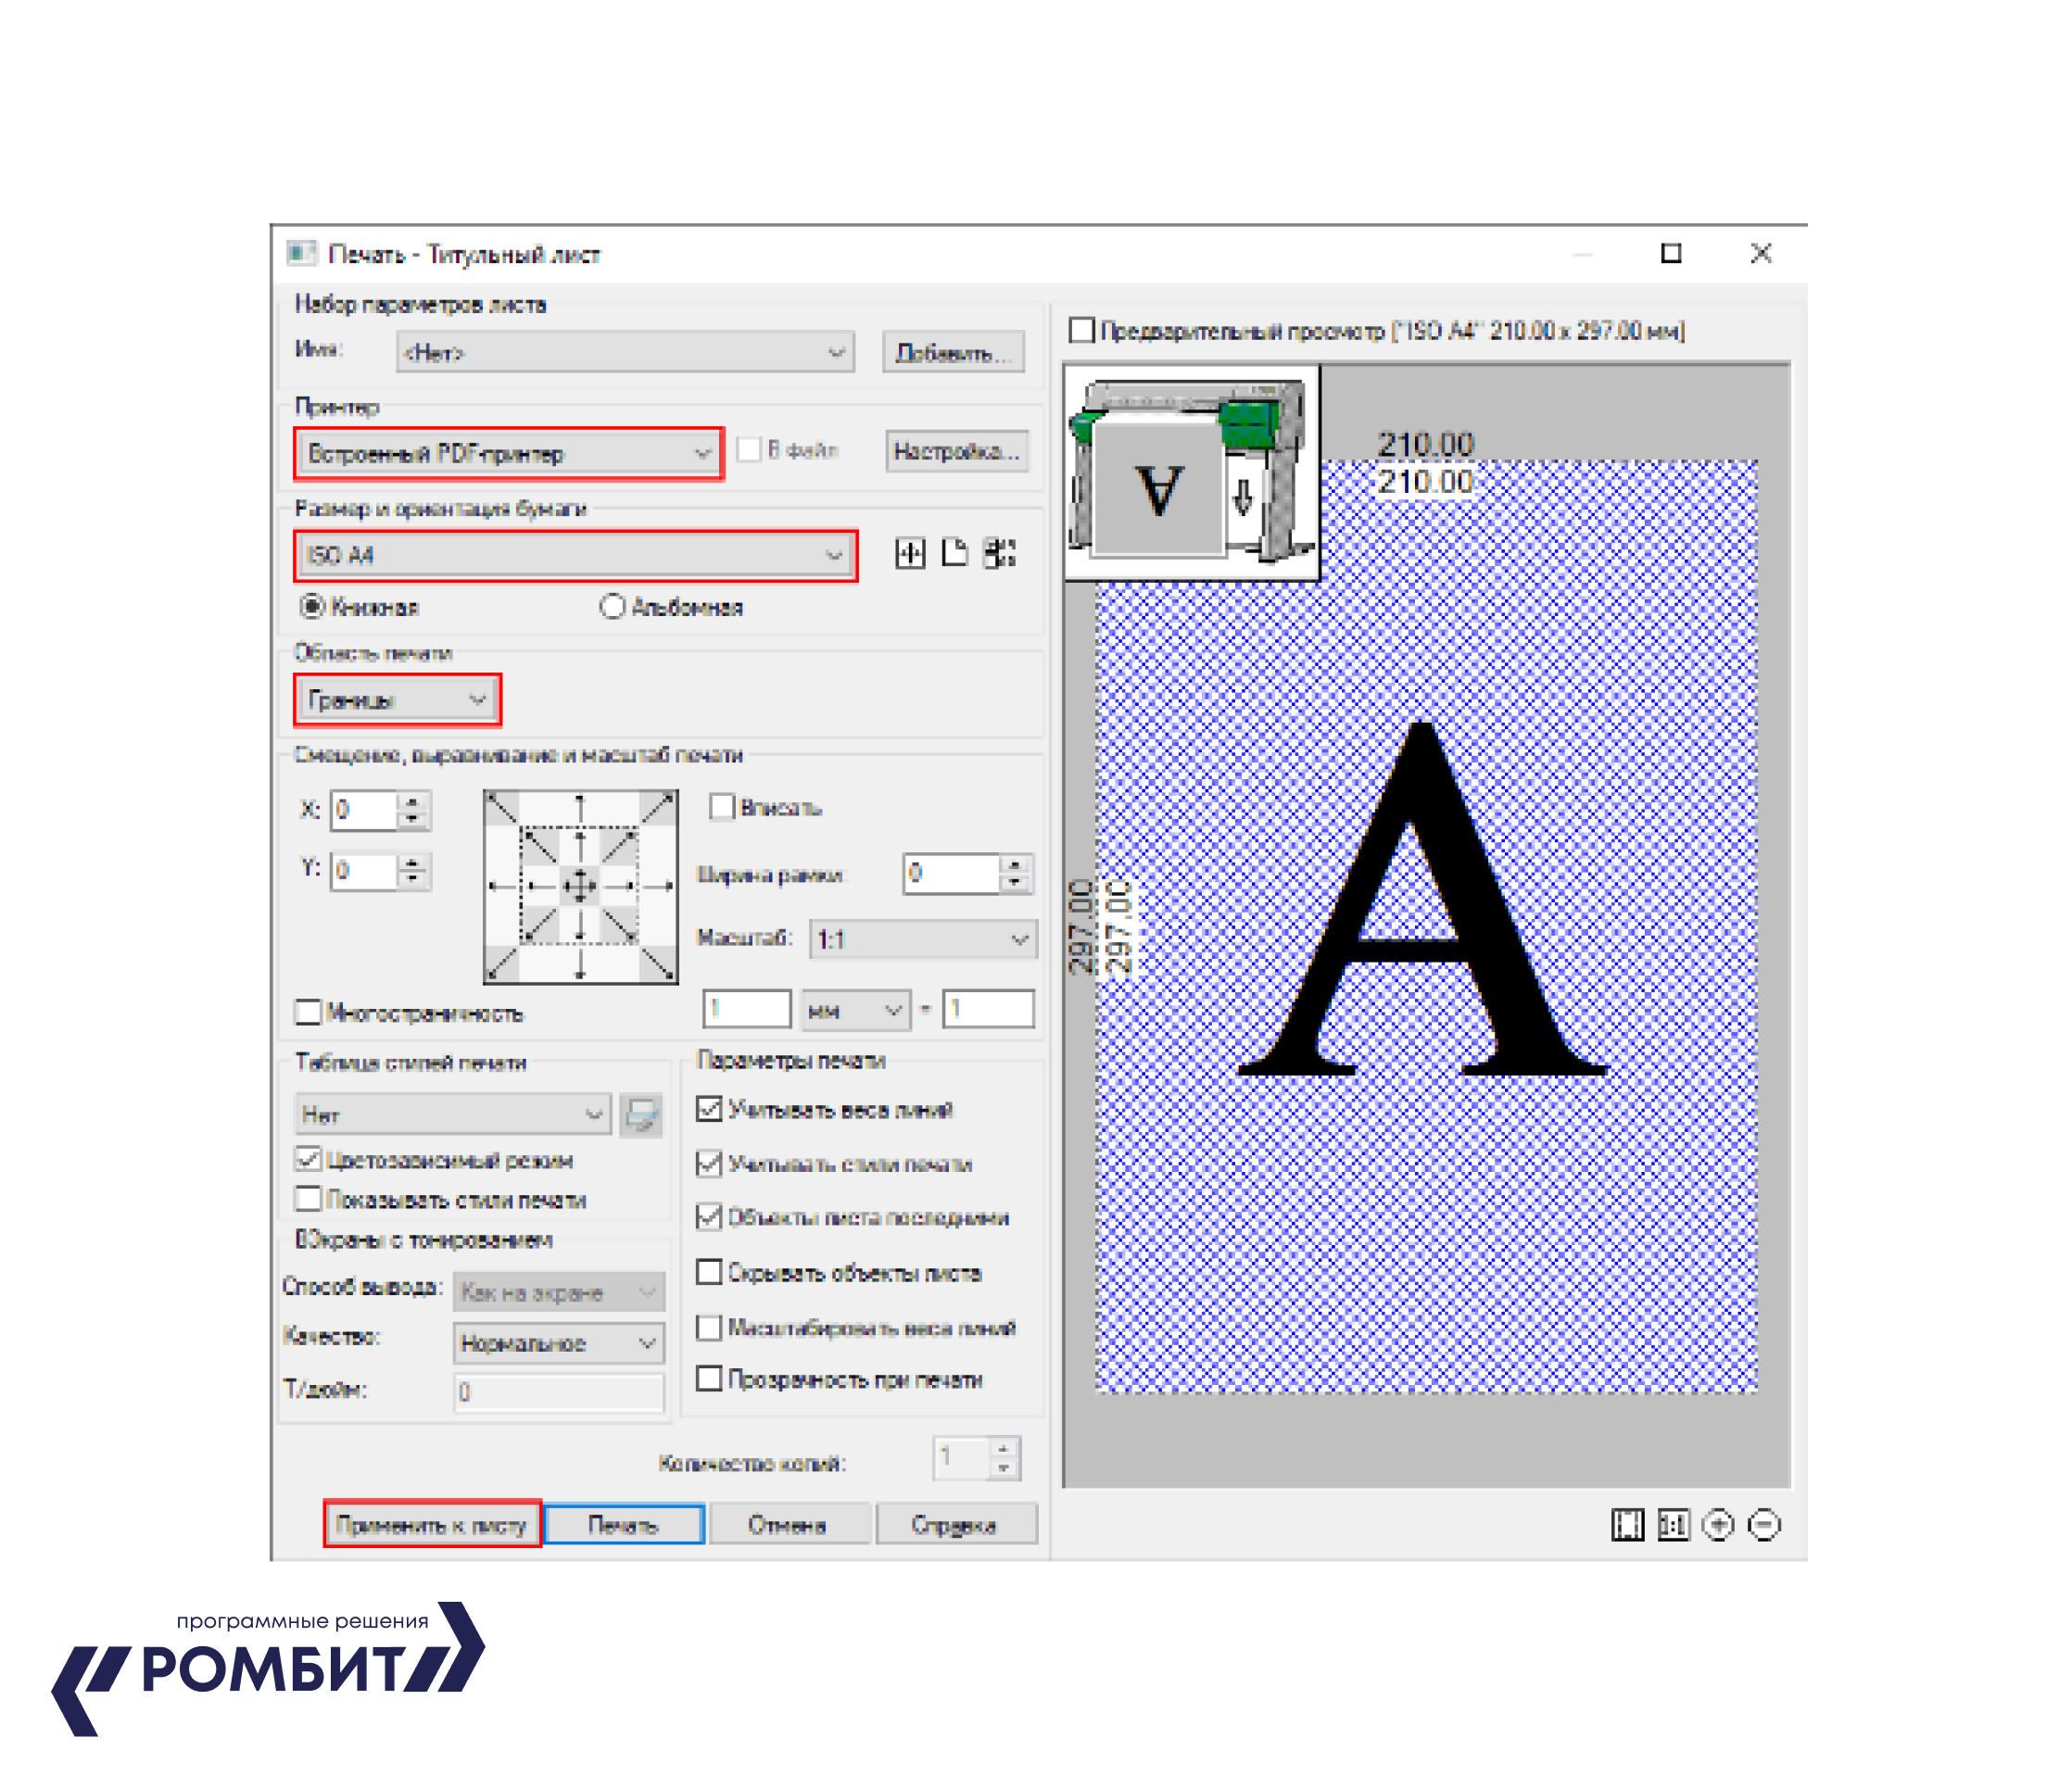
Task: Open the Встроенный PDF-принтер dropdown
Action: [x=508, y=454]
